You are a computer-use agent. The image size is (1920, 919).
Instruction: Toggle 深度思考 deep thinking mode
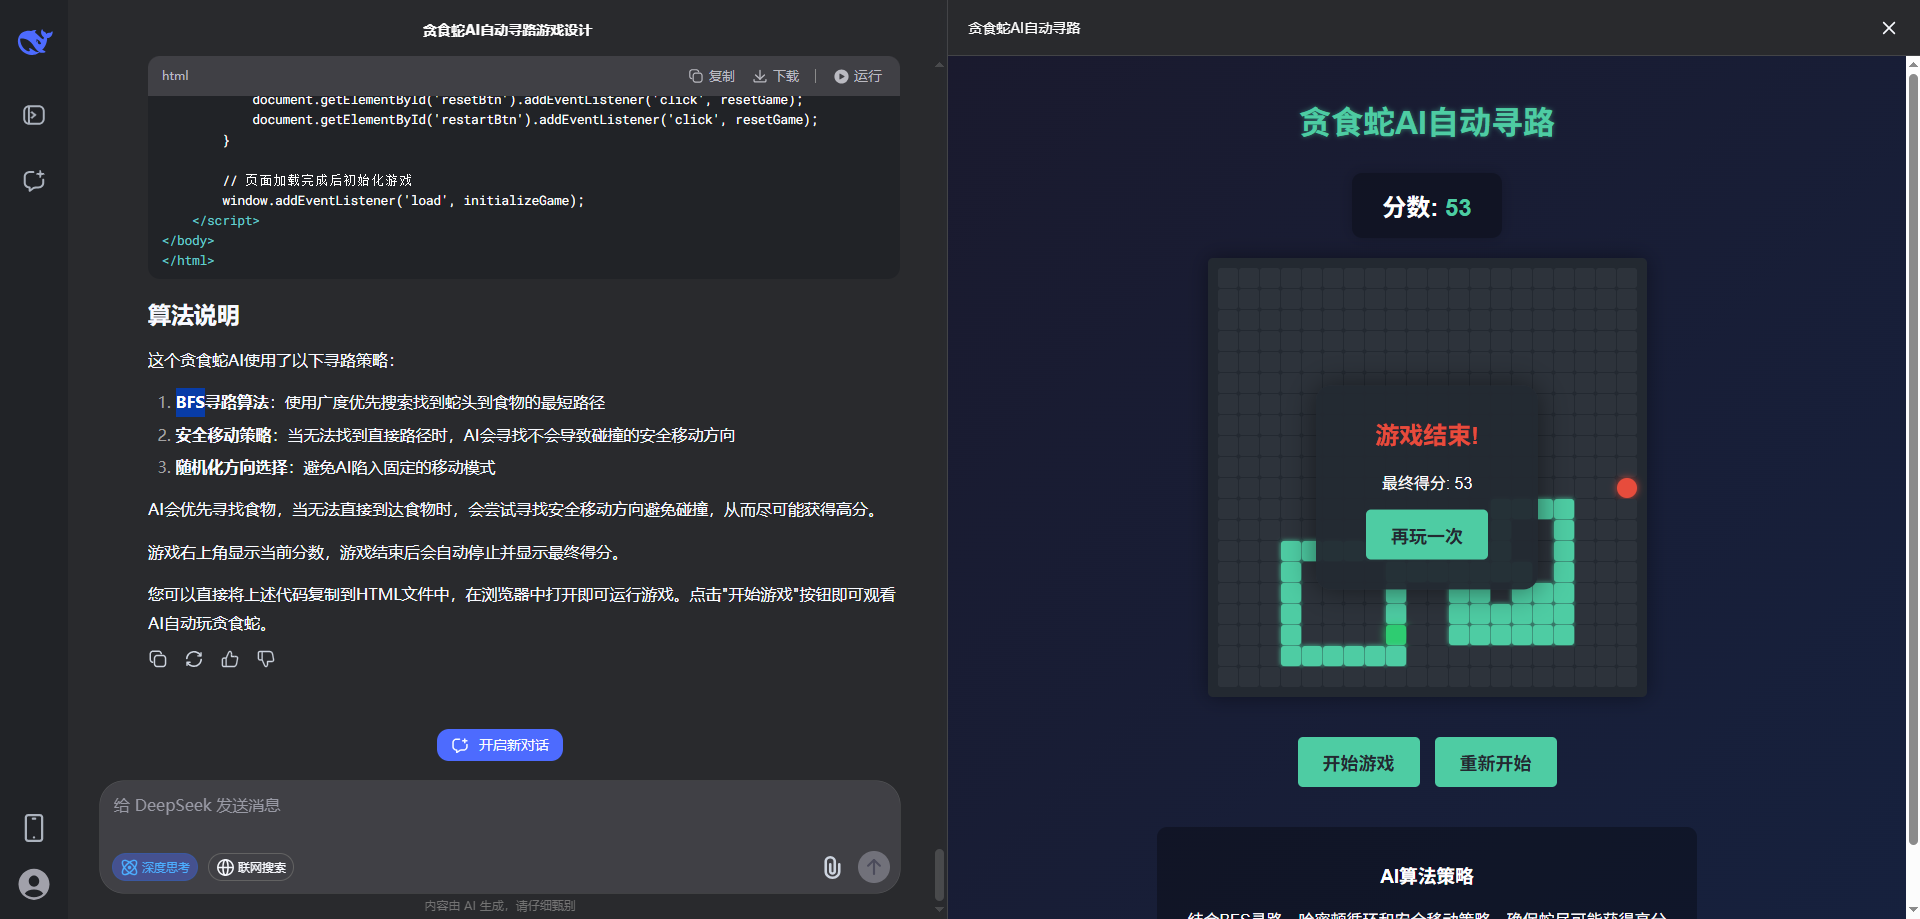(155, 867)
